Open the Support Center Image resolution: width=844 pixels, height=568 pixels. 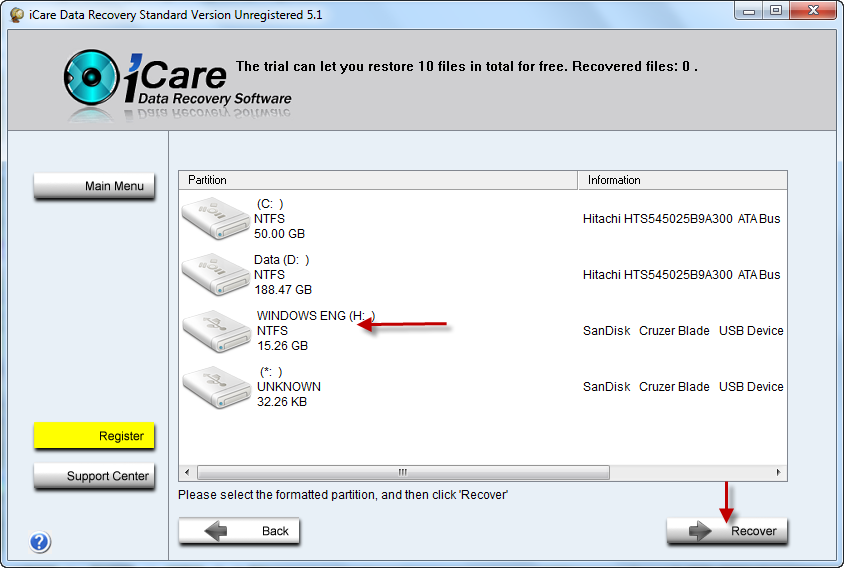pos(94,476)
